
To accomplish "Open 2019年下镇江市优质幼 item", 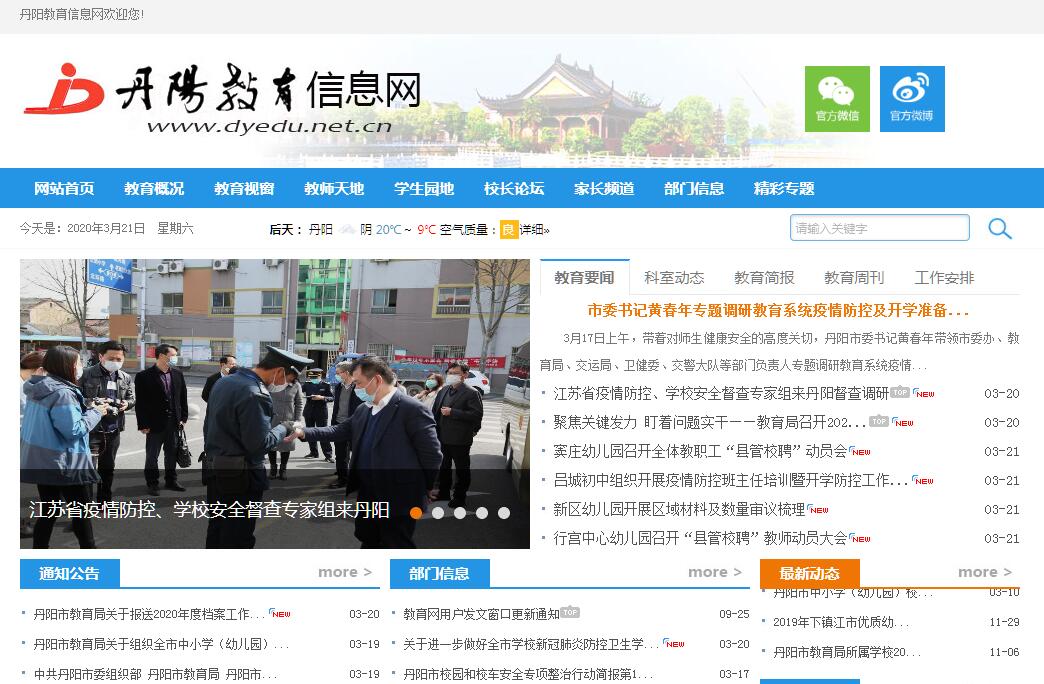I will tap(841, 622).
